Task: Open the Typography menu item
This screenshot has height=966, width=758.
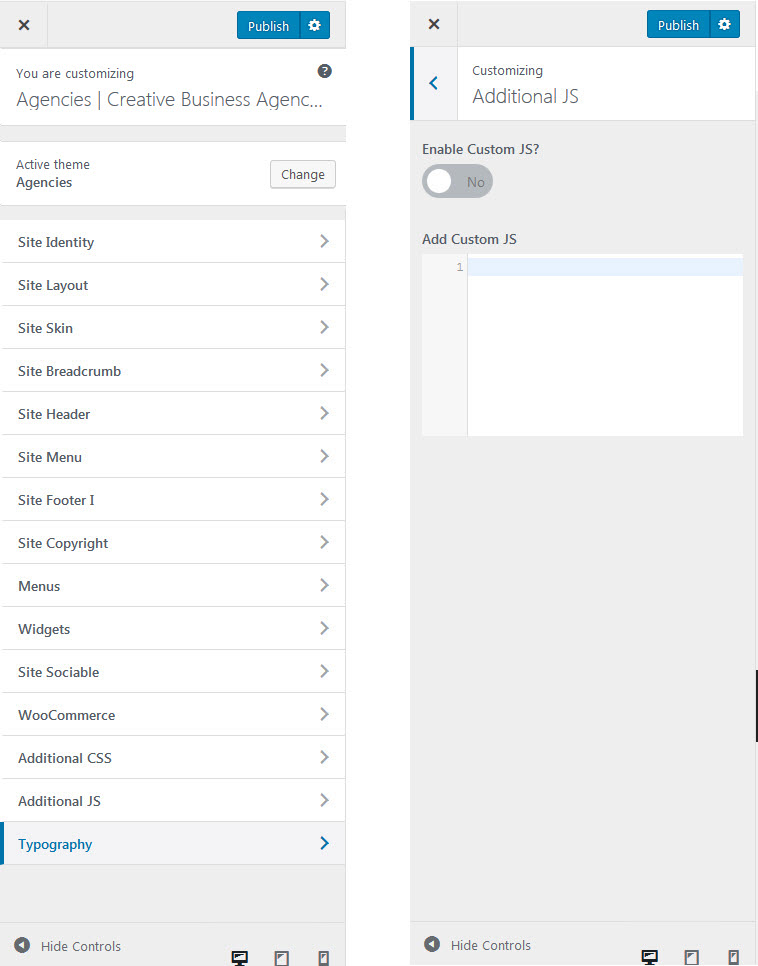Action: coord(173,844)
